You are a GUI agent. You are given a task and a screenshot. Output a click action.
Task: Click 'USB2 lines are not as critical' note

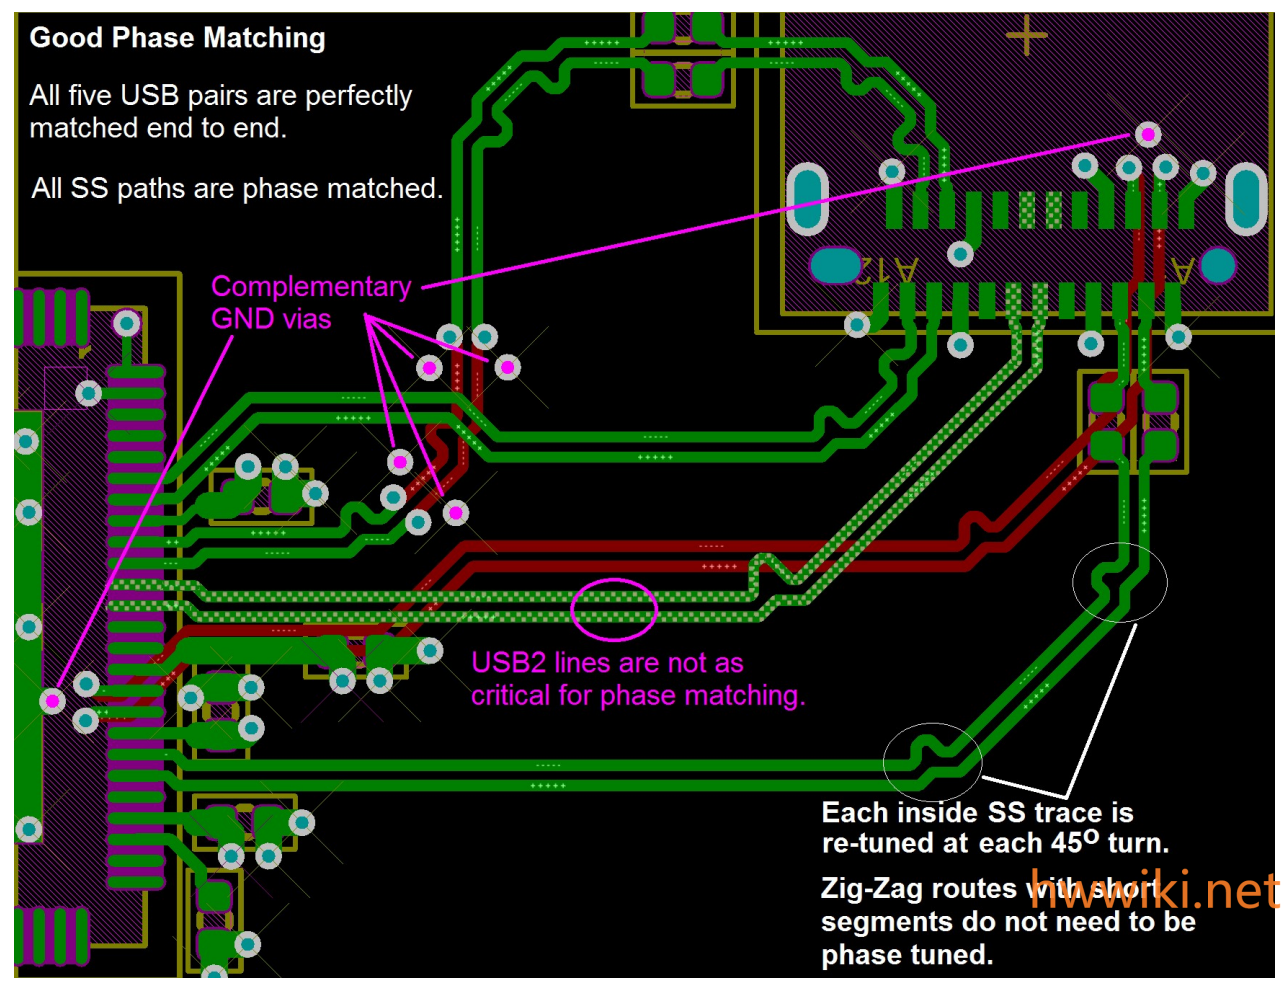(x=637, y=679)
